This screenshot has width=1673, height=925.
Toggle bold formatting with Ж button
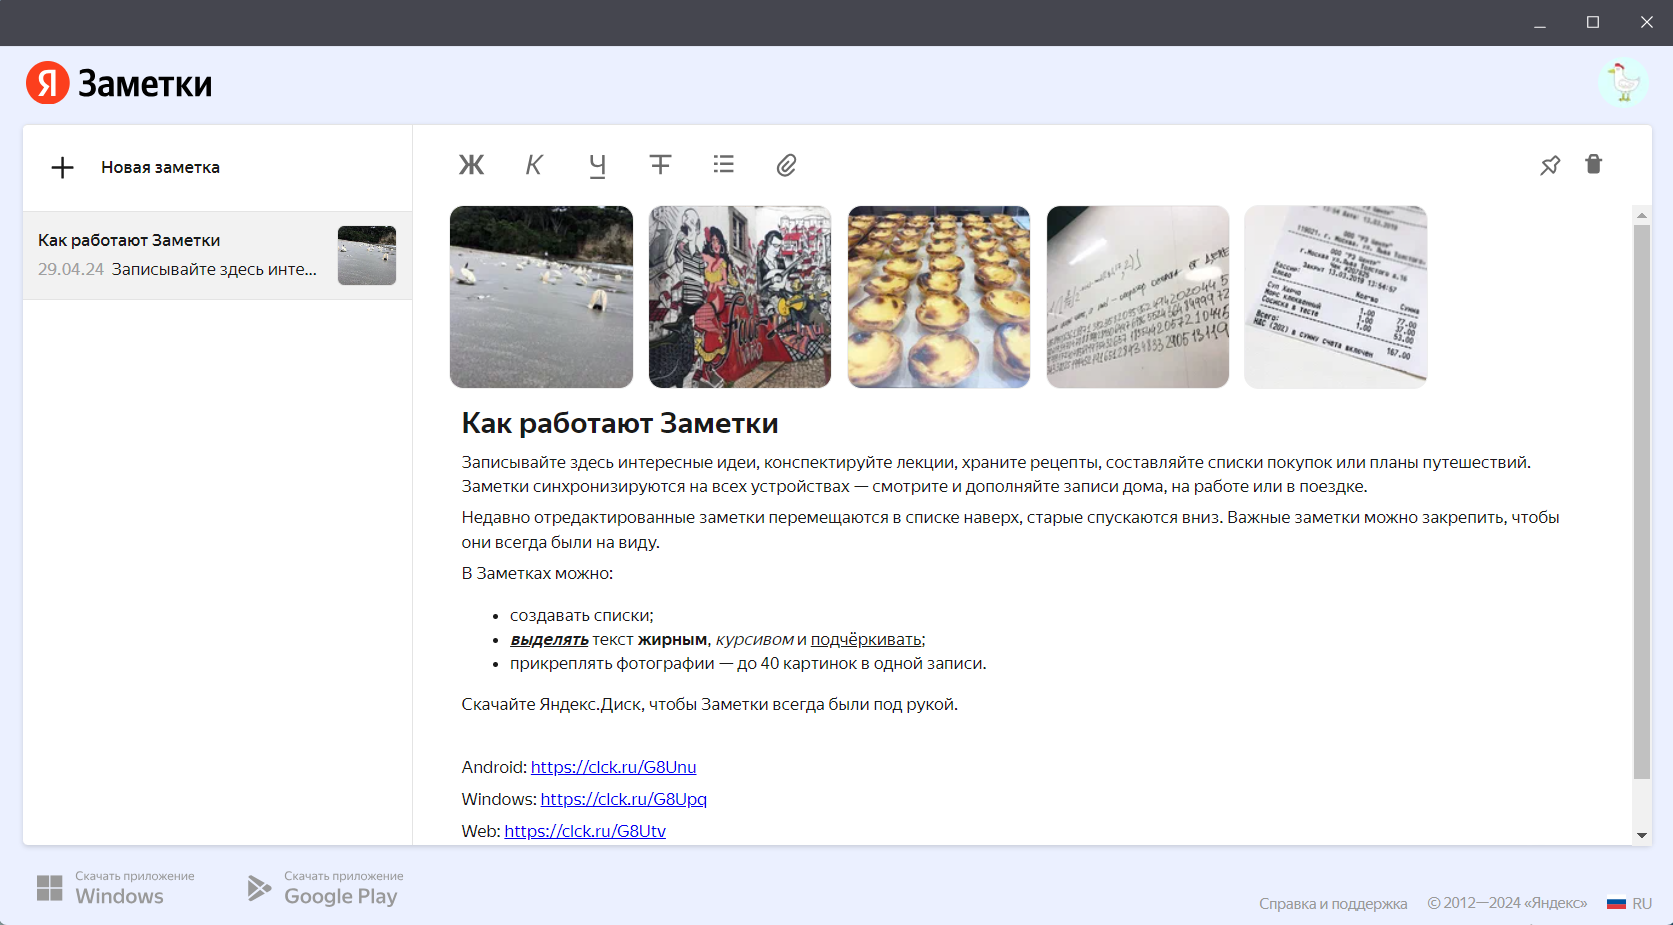pyautogui.click(x=471, y=165)
